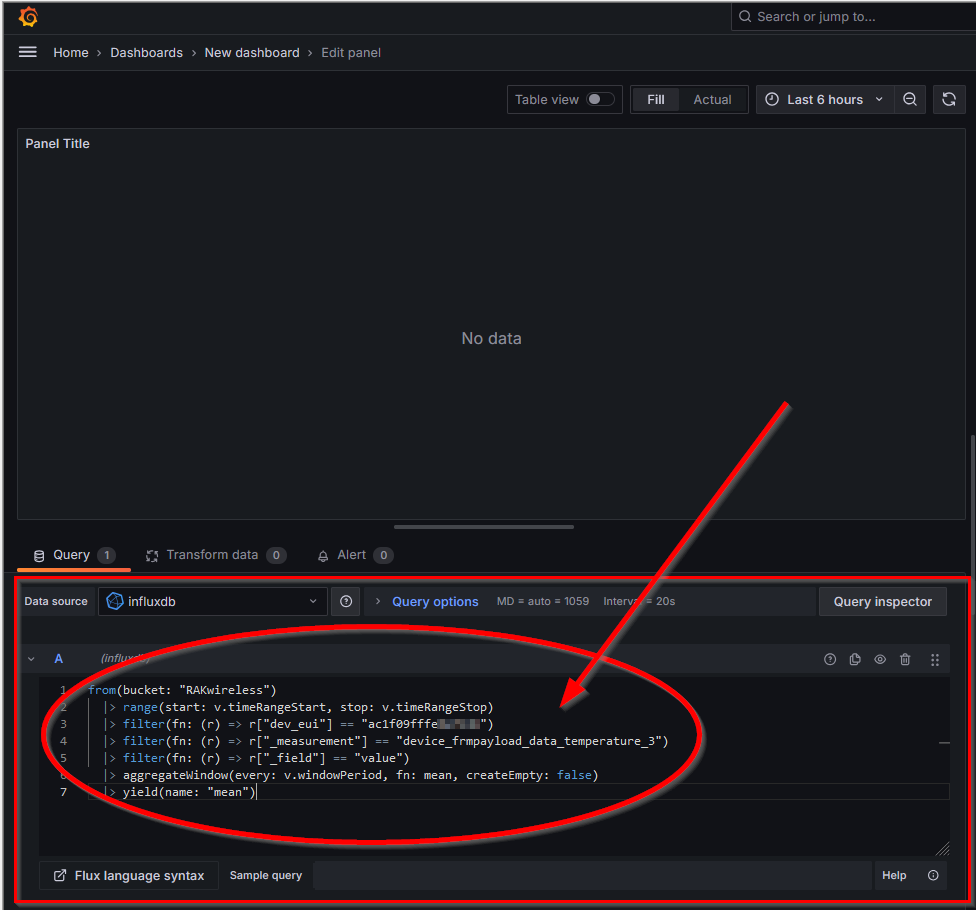The width and height of the screenshot is (976, 910).
Task: Open the Query inspector
Action: tap(882, 601)
